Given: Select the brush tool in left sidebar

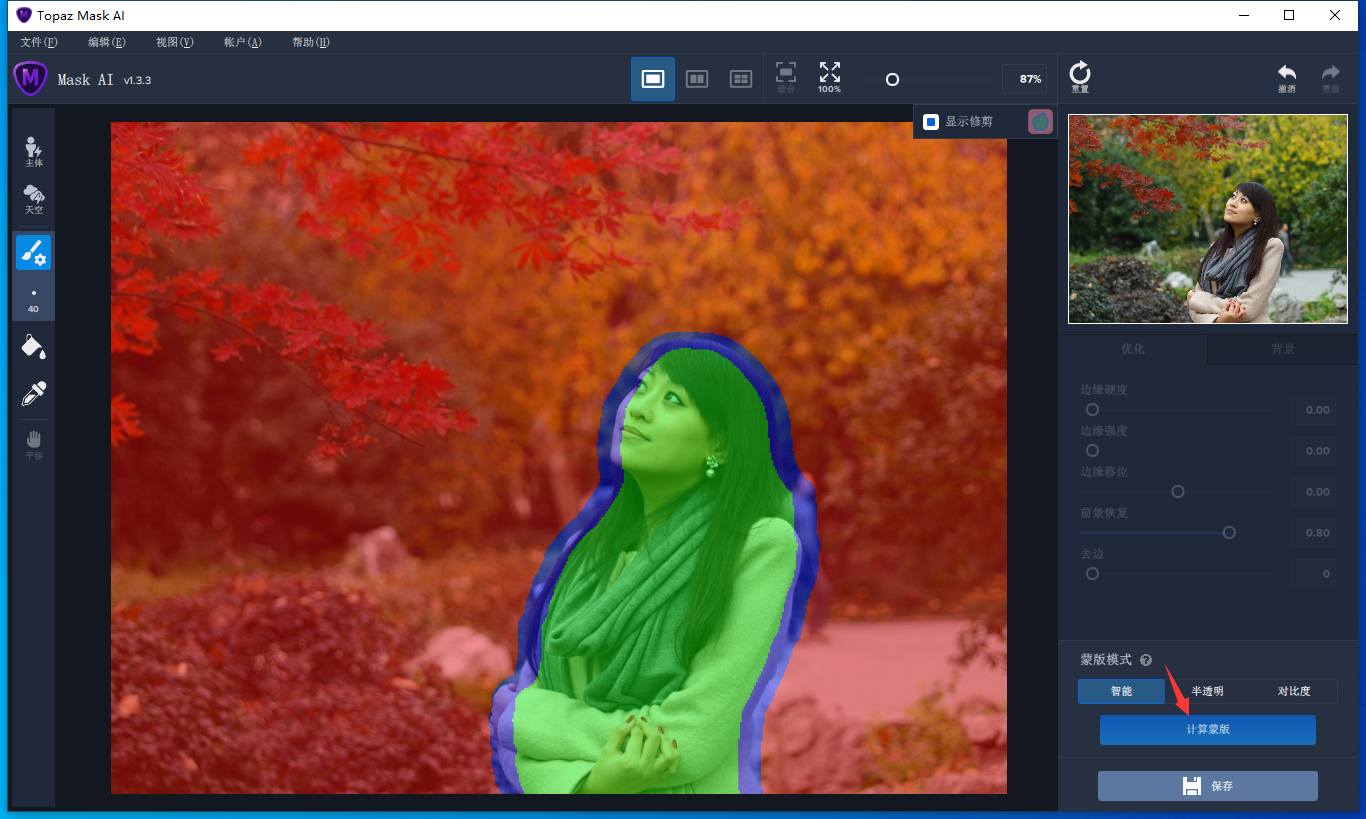Looking at the screenshot, I should pyautogui.click(x=33, y=253).
